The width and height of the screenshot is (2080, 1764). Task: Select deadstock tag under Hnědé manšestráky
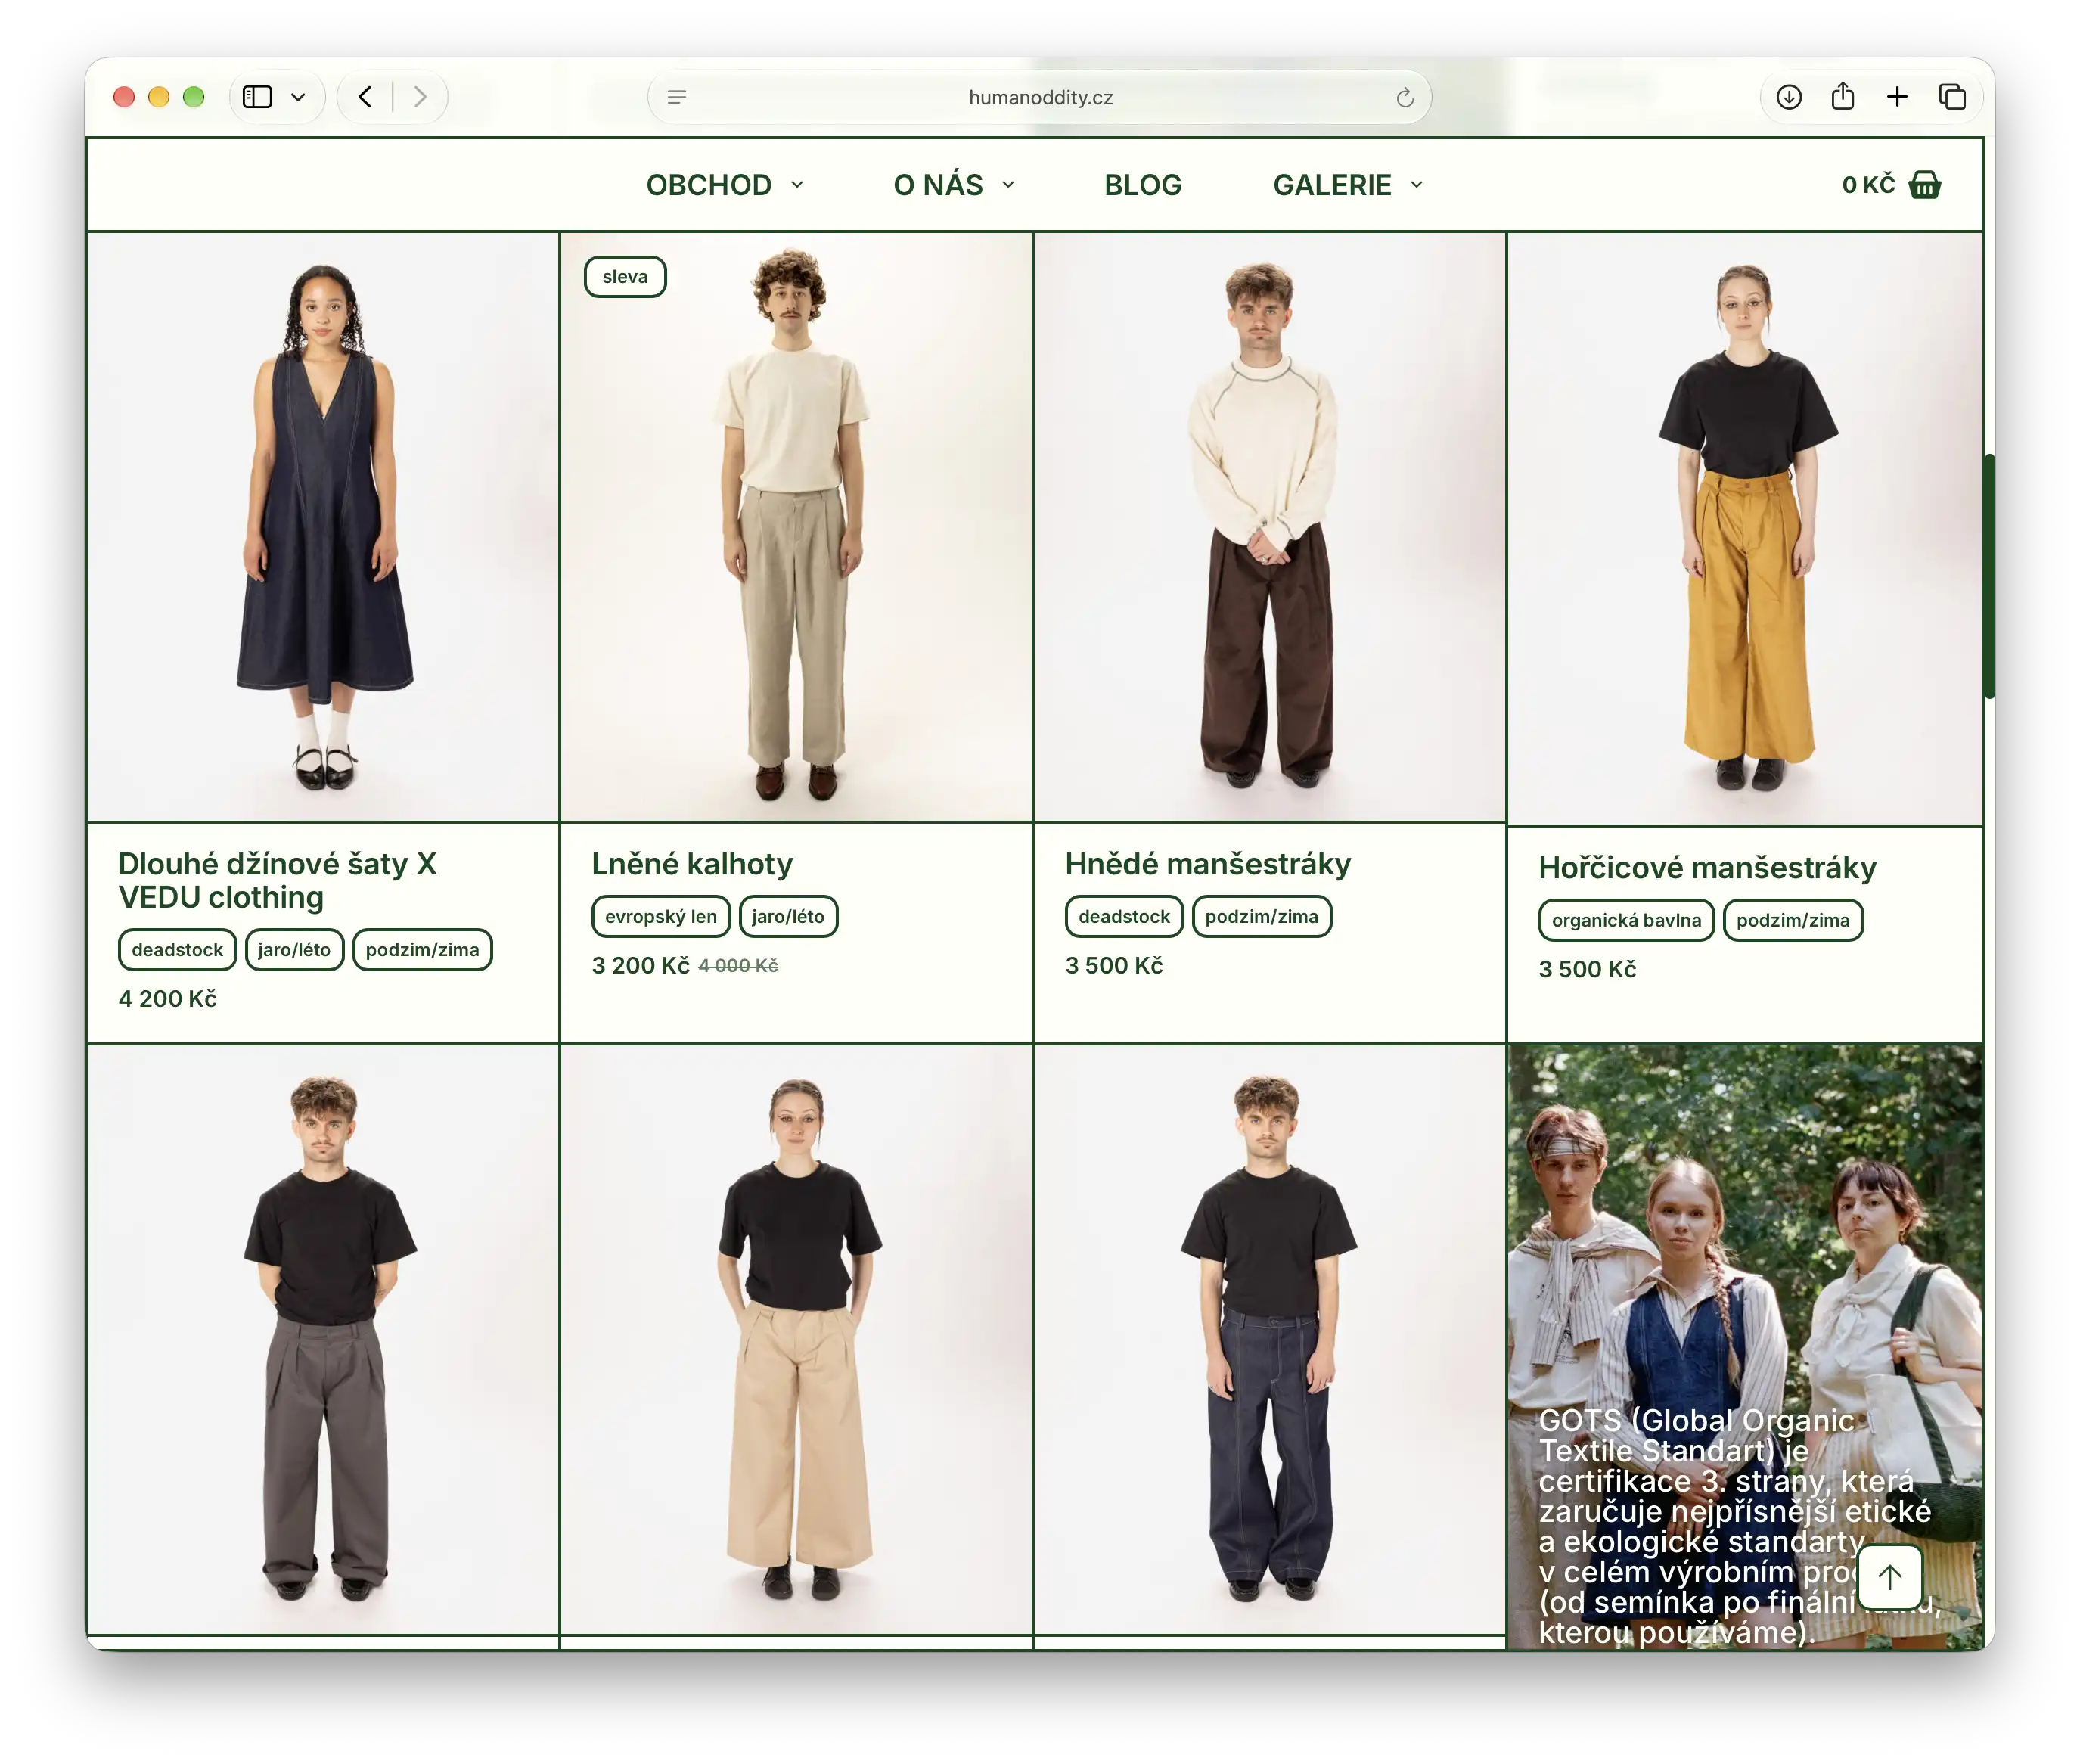pos(1123,916)
